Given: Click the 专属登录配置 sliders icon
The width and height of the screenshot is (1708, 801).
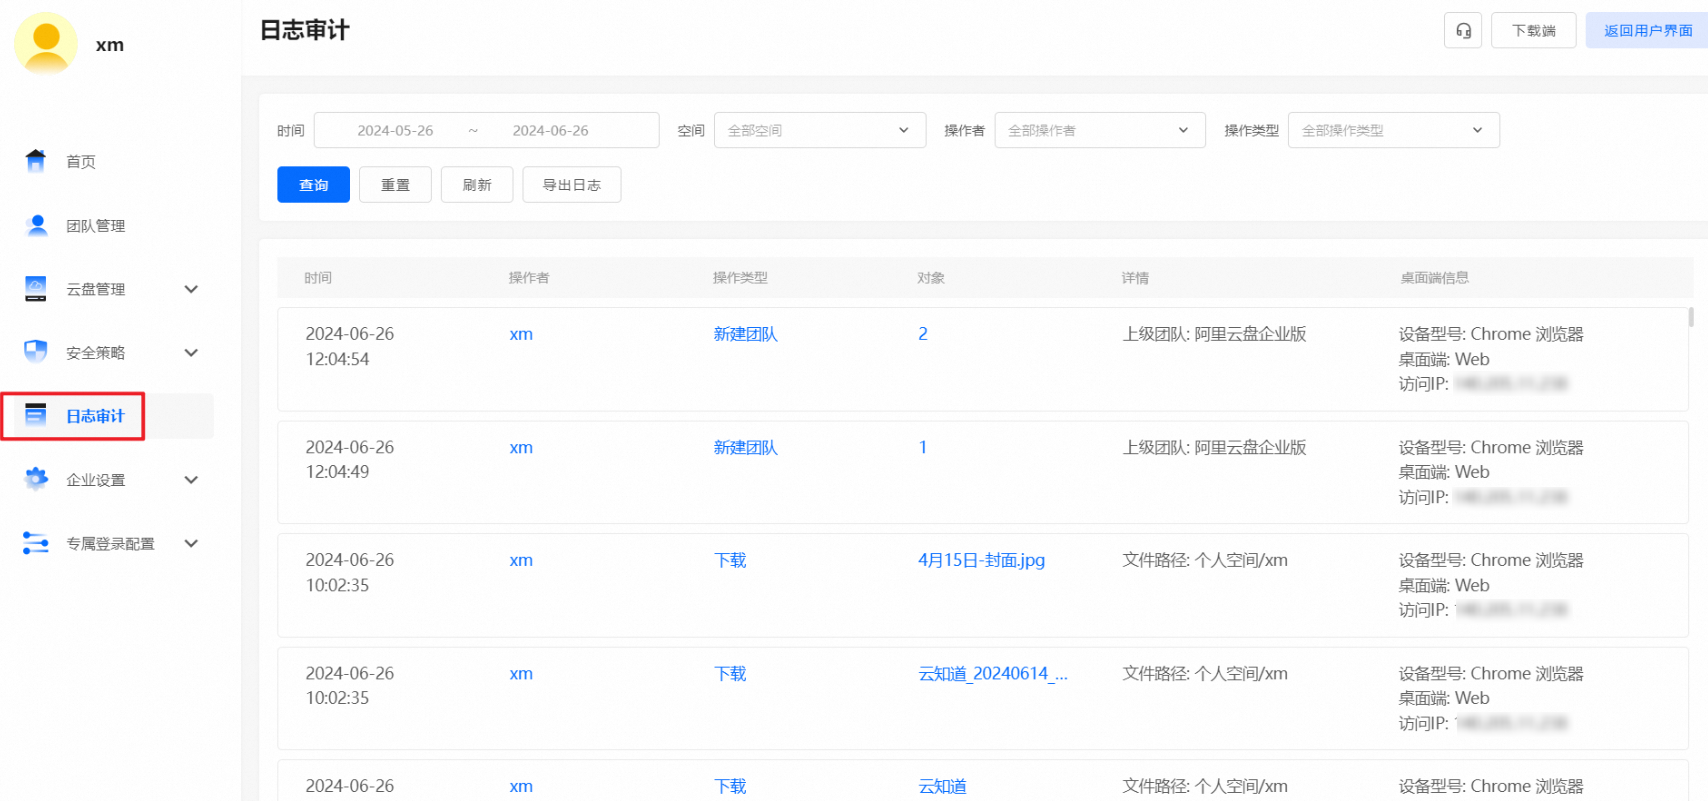Looking at the screenshot, I should click(36, 543).
